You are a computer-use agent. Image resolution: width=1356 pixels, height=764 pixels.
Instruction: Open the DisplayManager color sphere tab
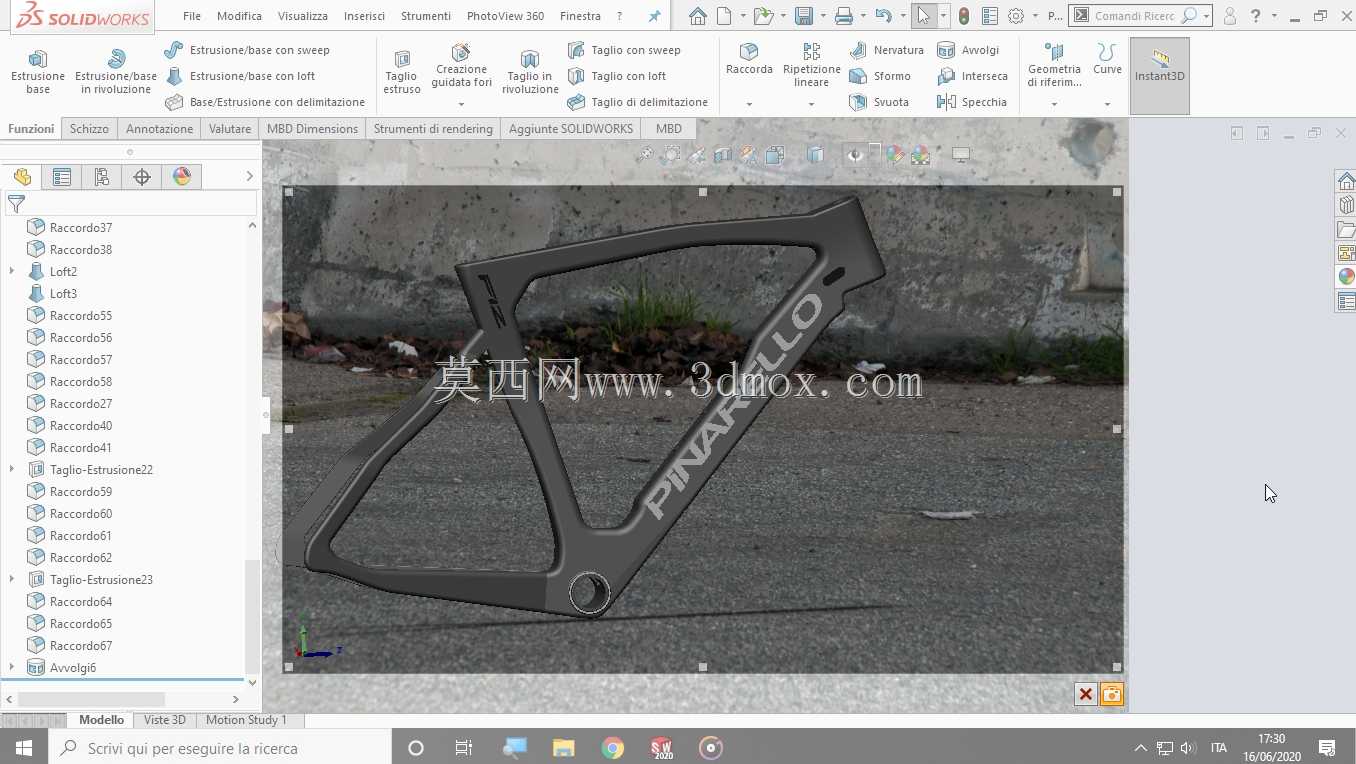tap(182, 177)
